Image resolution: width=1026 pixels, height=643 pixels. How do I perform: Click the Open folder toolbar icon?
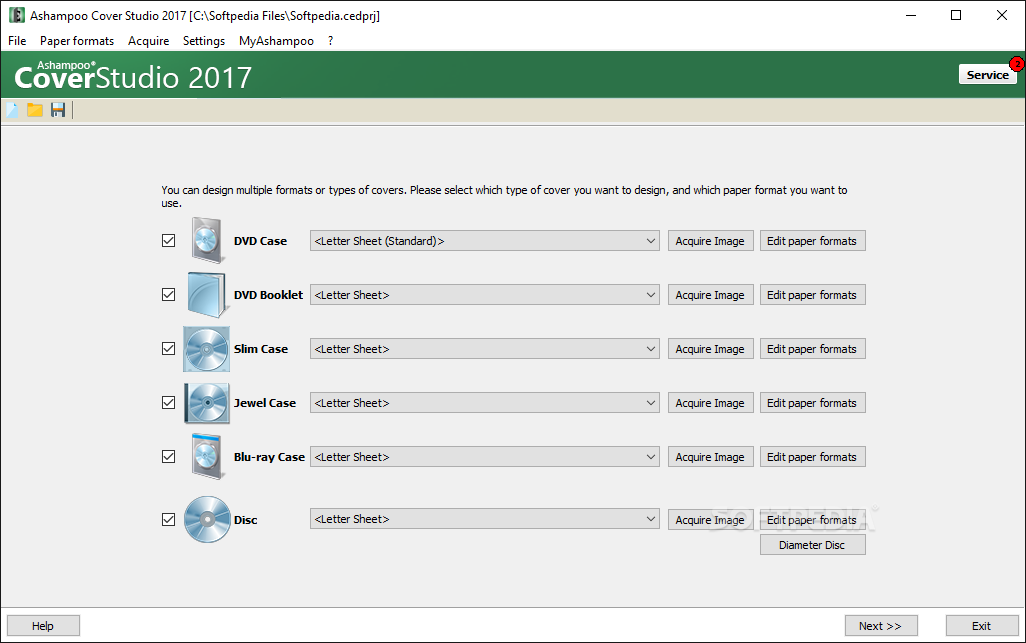(x=35, y=110)
